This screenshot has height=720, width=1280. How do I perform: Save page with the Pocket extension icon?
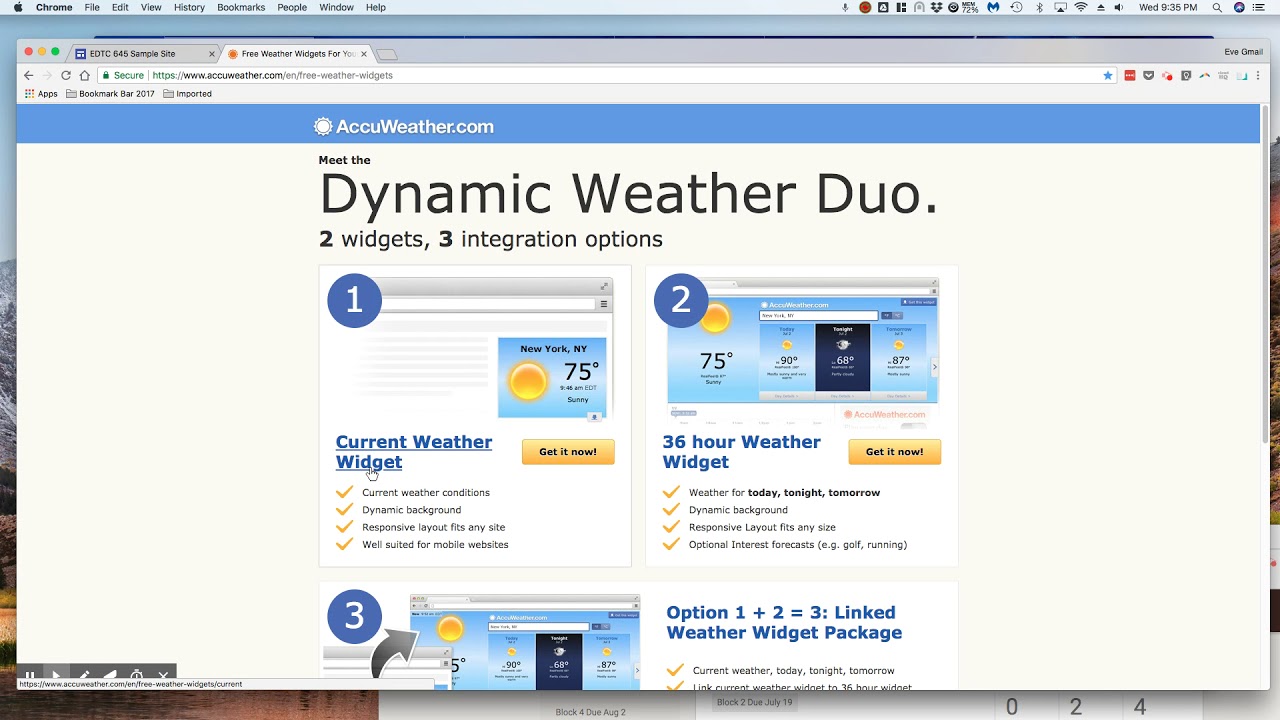coord(1149,75)
